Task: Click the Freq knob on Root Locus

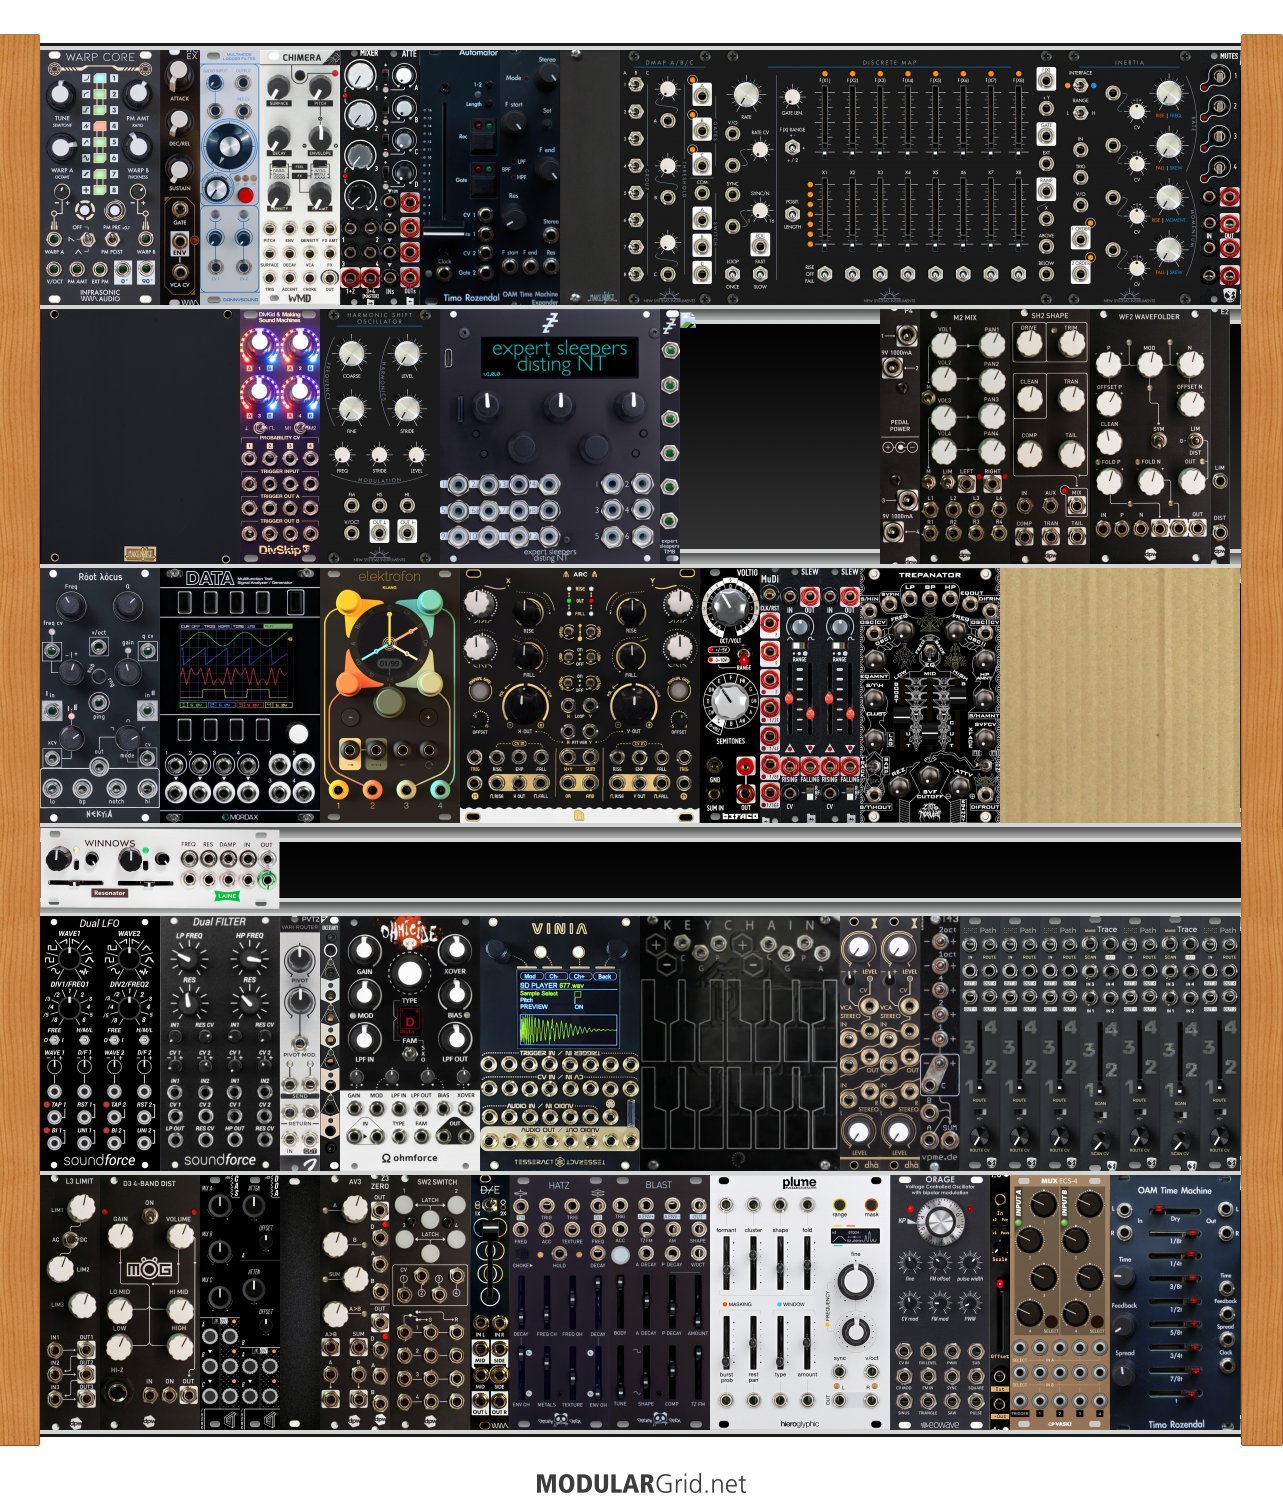Action: (x=69, y=607)
